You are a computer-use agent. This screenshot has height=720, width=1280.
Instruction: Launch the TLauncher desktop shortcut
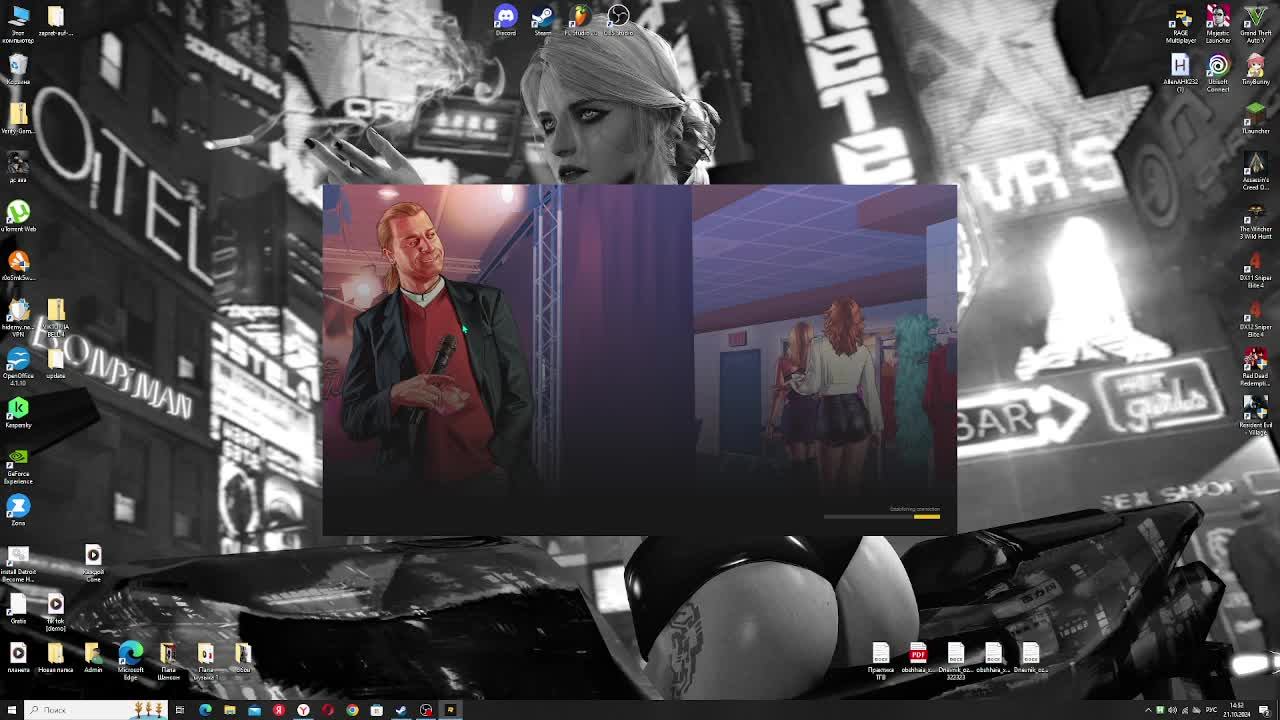(1256, 119)
